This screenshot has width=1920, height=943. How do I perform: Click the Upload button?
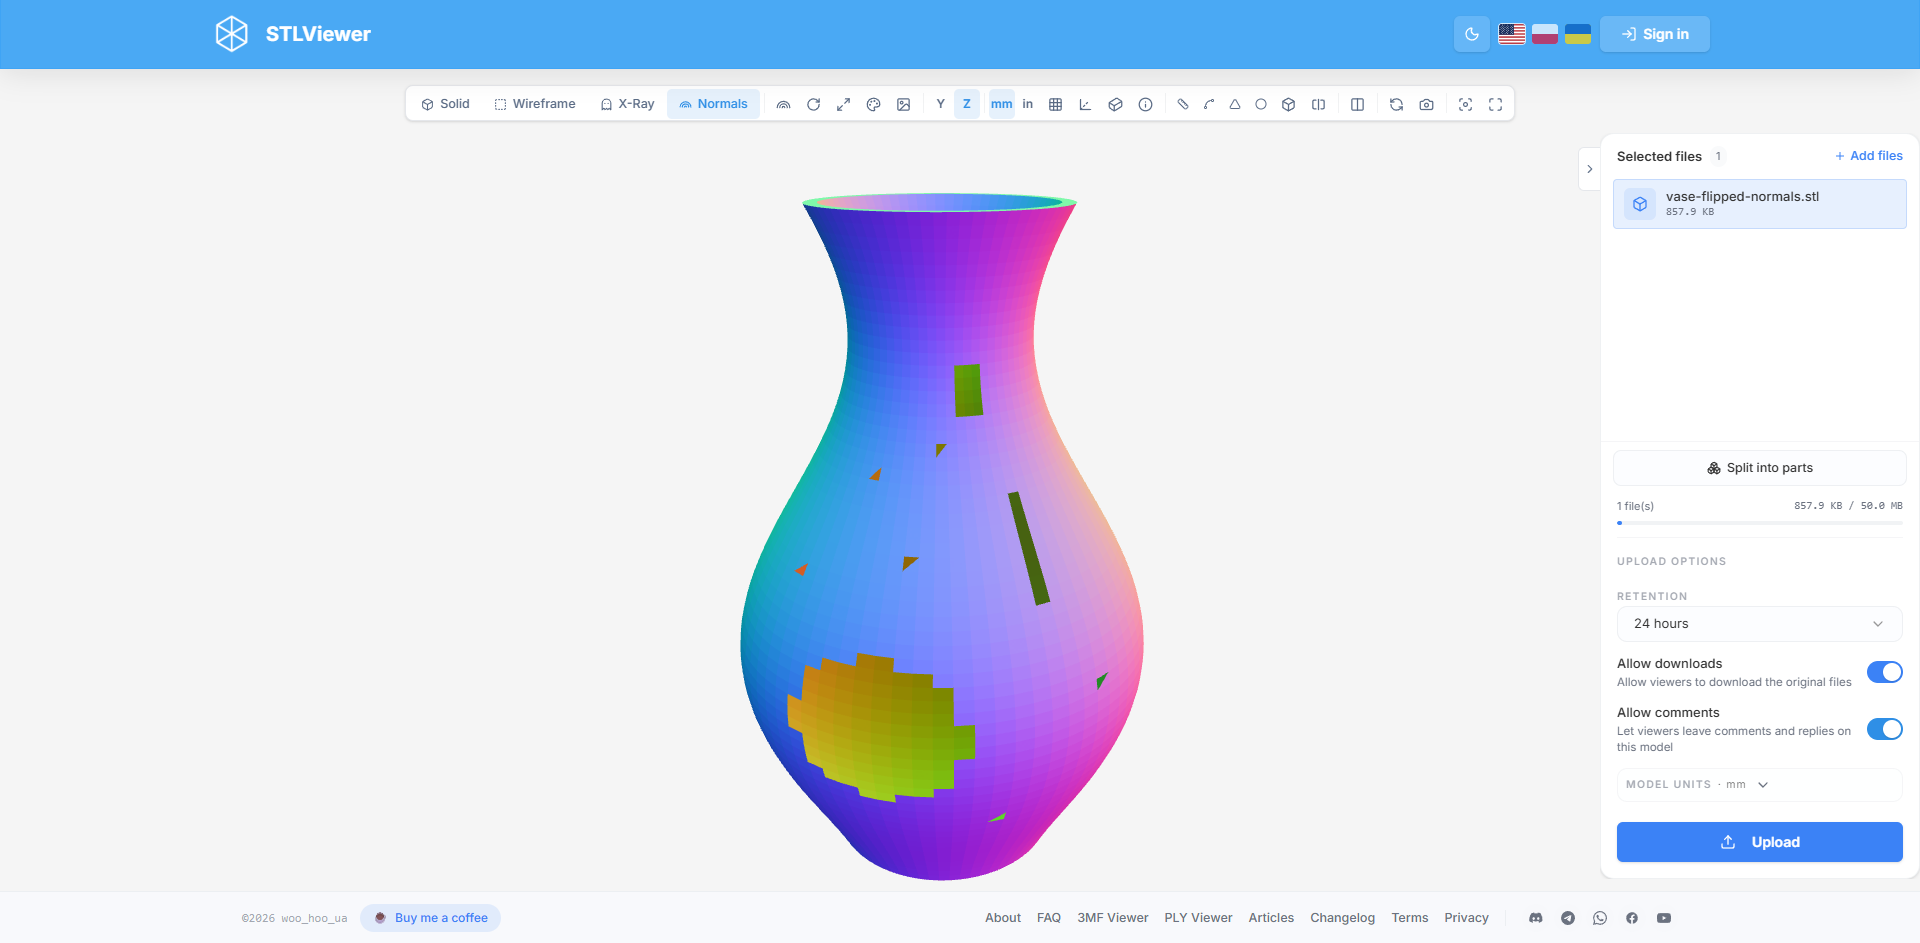[x=1759, y=842]
